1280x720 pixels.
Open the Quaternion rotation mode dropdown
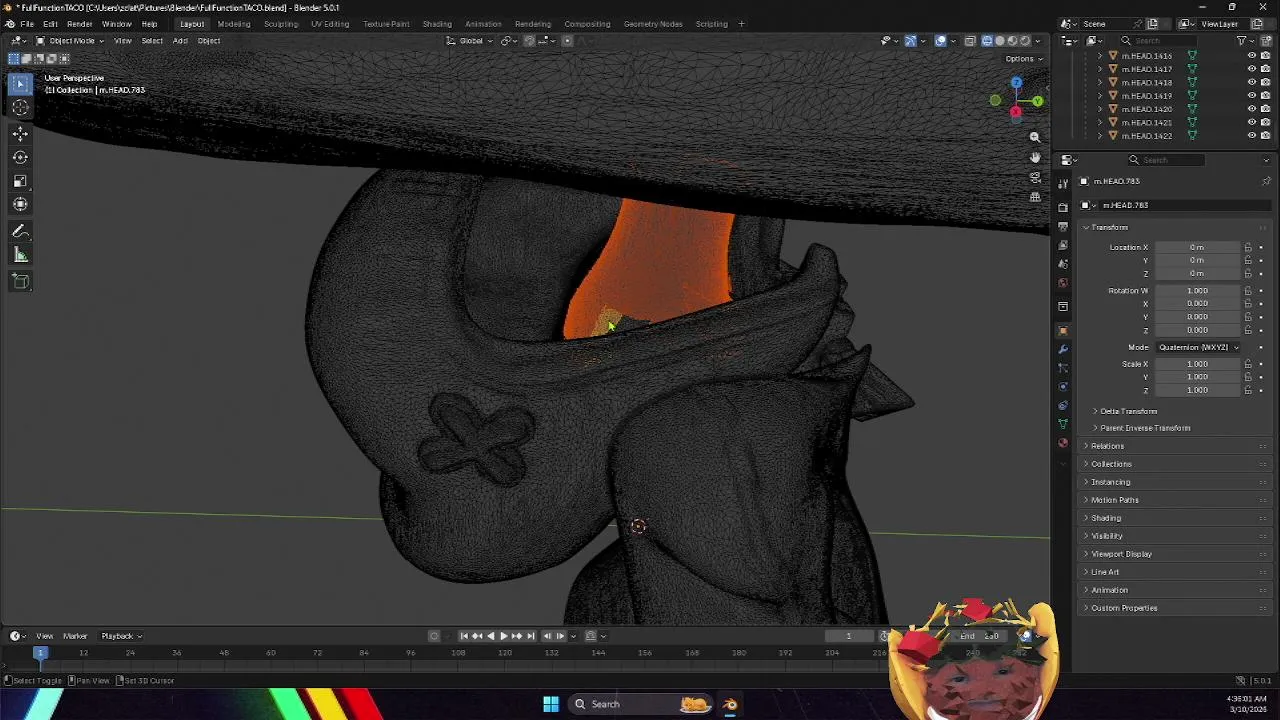pyautogui.click(x=1197, y=347)
